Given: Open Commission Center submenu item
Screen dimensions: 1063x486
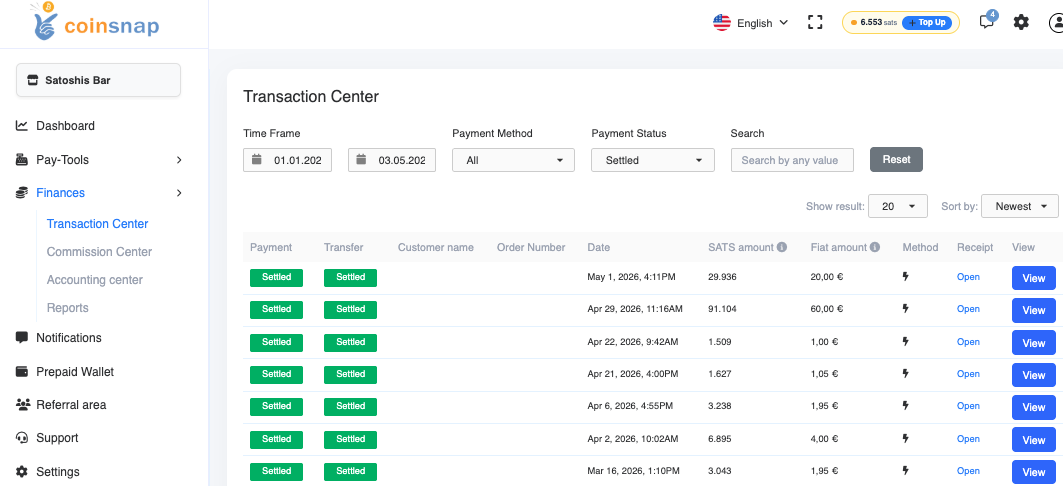Looking at the screenshot, I should pos(100,251).
